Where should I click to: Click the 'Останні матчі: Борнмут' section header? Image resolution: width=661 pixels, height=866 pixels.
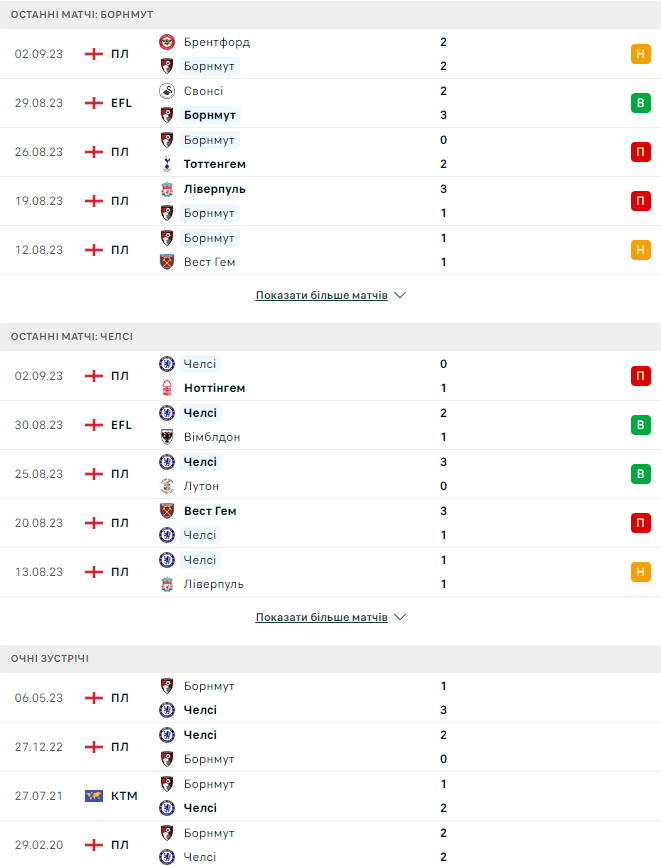click(75, 15)
